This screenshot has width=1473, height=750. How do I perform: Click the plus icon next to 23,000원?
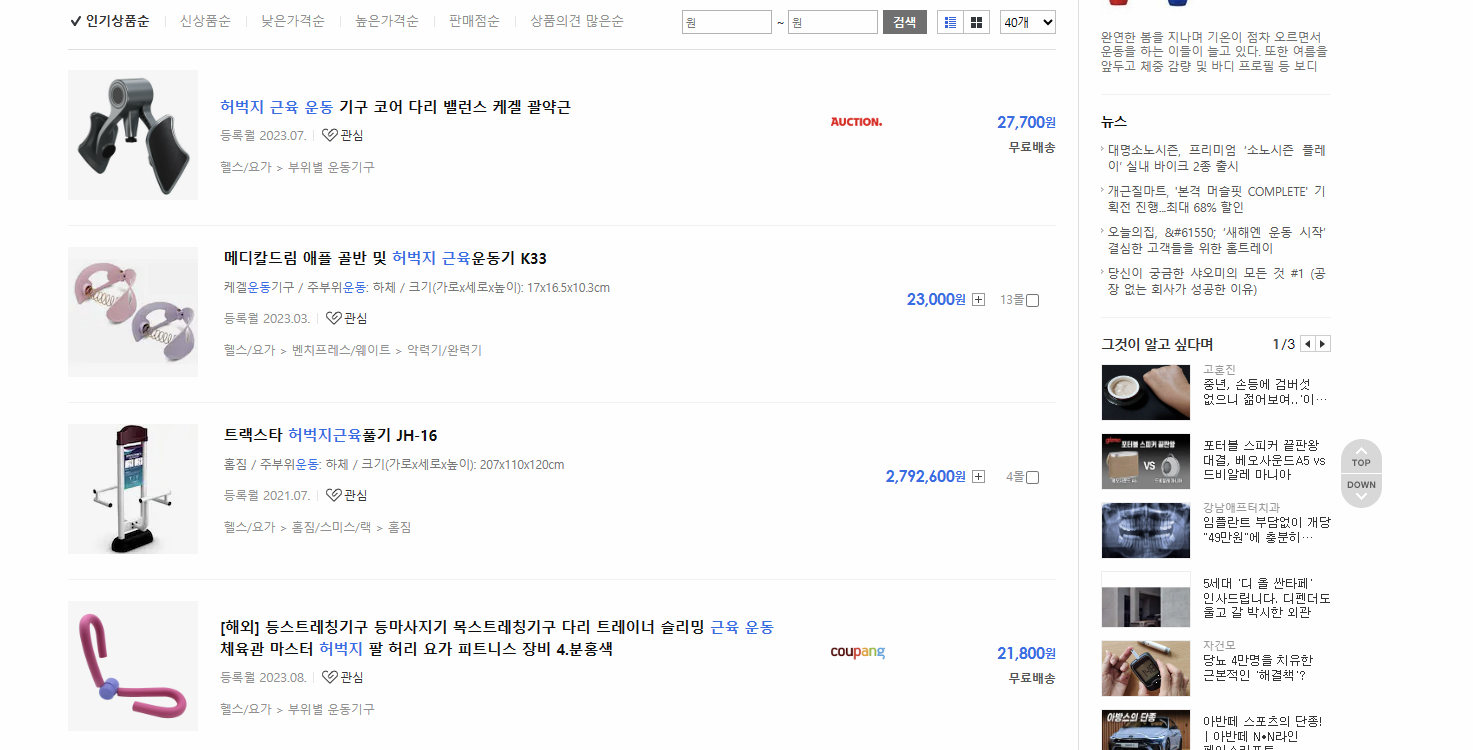pyautogui.click(x=978, y=299)
